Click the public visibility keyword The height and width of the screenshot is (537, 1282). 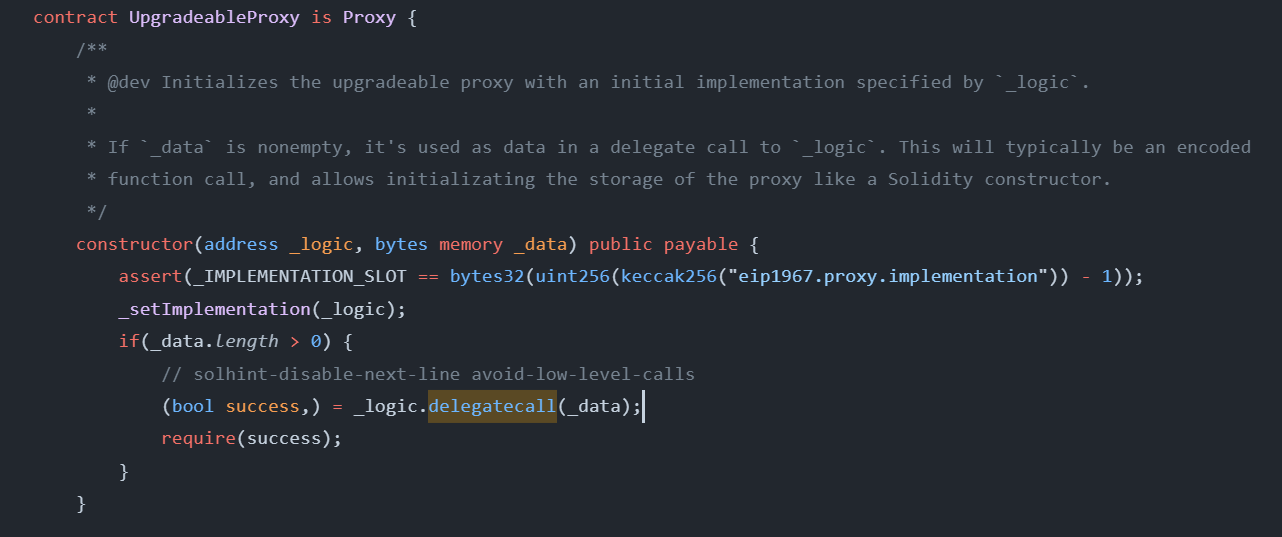(x=621, y=245)
